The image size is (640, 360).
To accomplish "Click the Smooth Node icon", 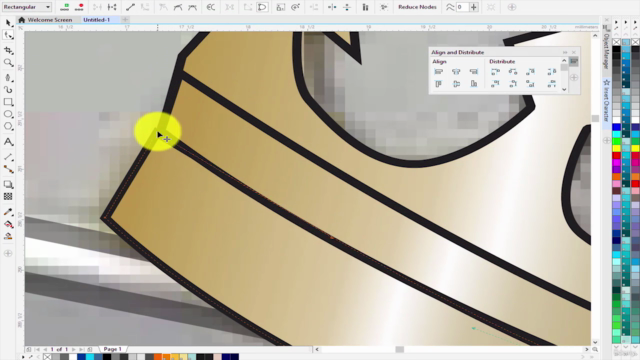I will click(x=178, y=7).
